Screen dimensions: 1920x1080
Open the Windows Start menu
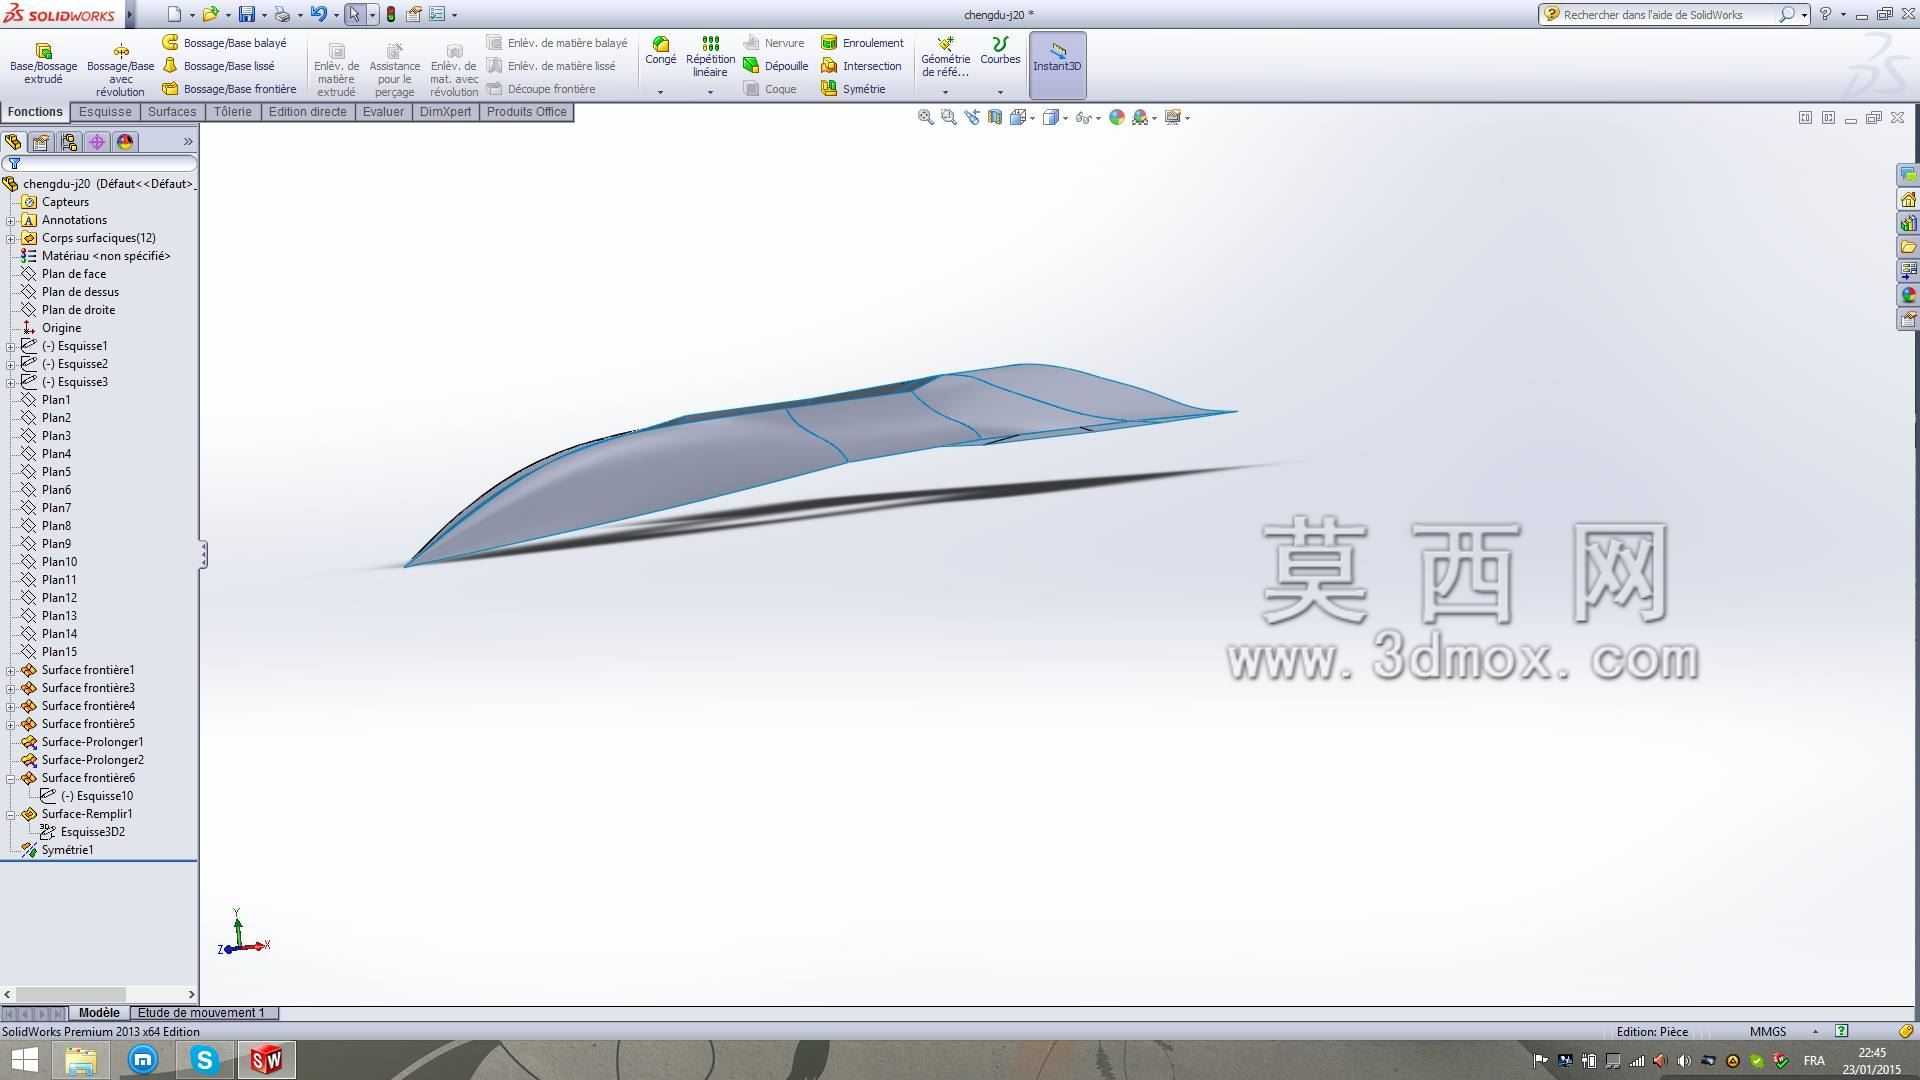pyautogui.click(x=24, y=1060)
